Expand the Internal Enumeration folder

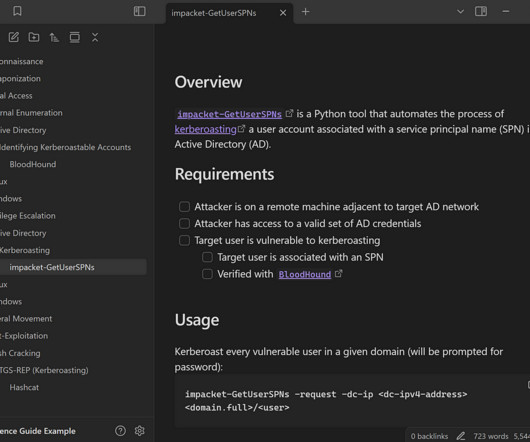(31, 113)
